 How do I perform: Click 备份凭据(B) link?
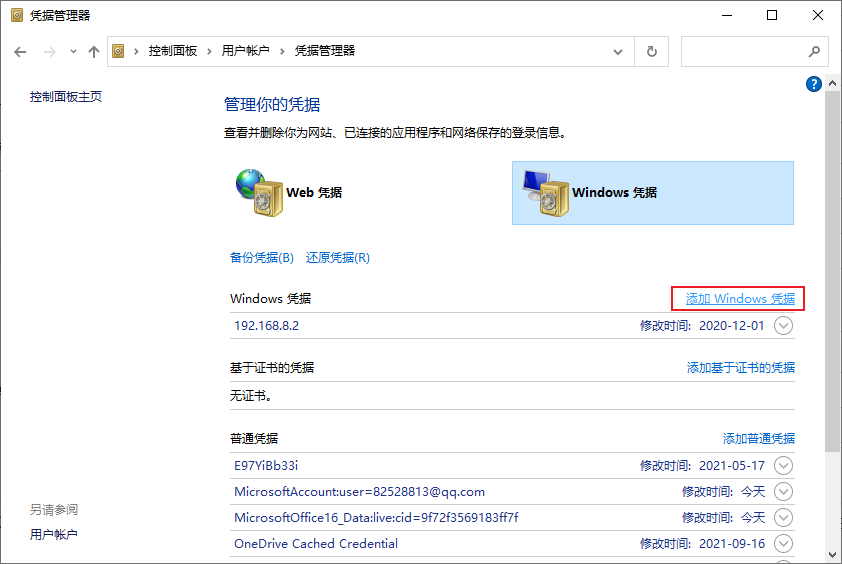[262, 258]
